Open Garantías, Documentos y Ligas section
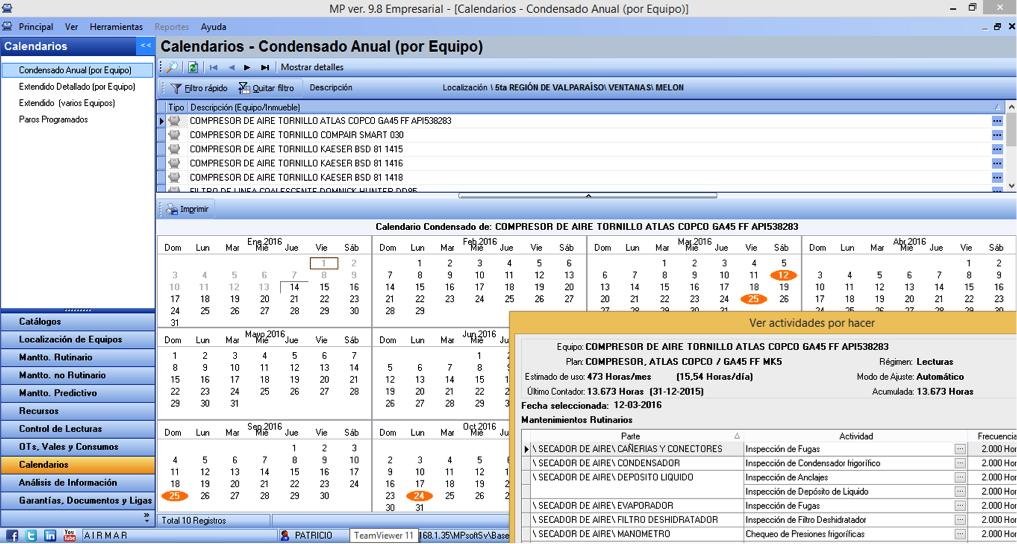Screen dimensions: 1017x544 coord(78,501)
